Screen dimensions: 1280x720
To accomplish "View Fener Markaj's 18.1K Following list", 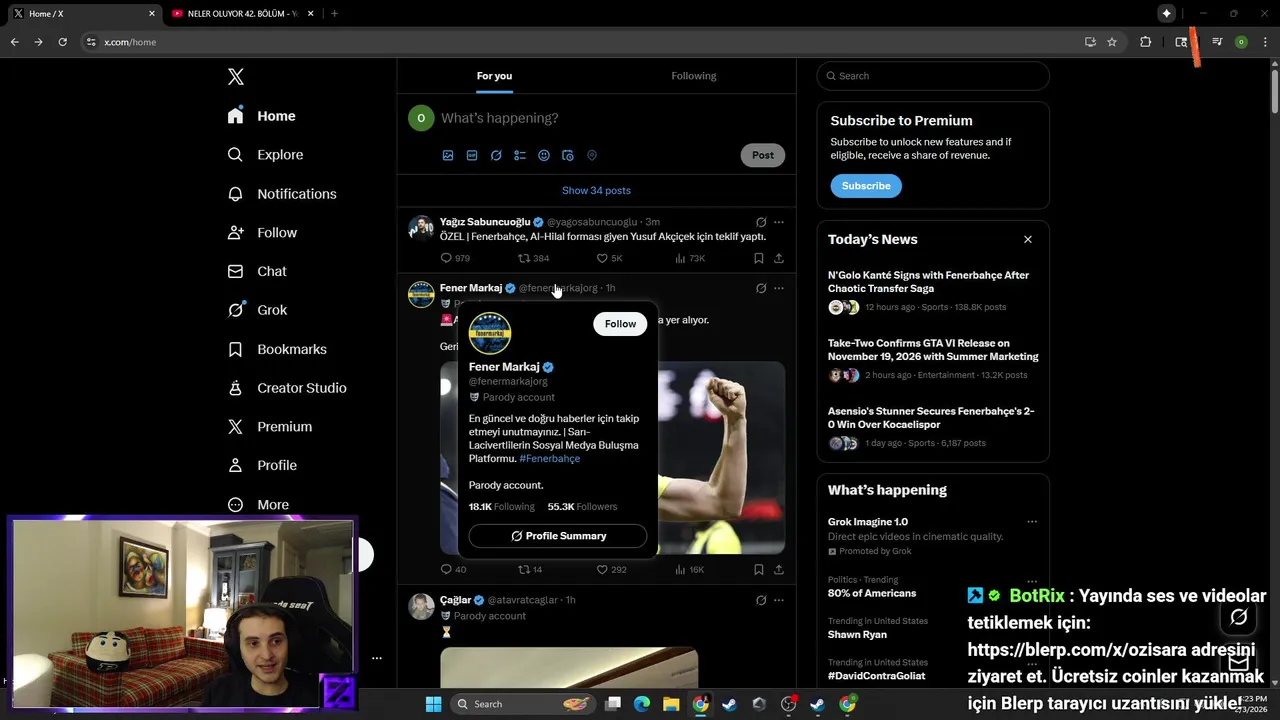I will (502, 507).
